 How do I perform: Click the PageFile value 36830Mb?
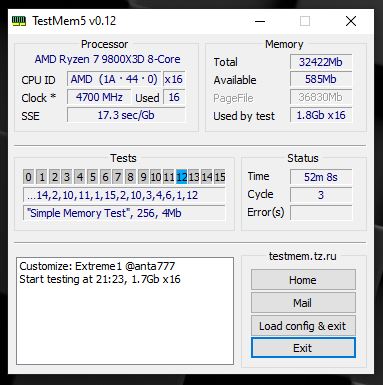click(x=321, y=97)
